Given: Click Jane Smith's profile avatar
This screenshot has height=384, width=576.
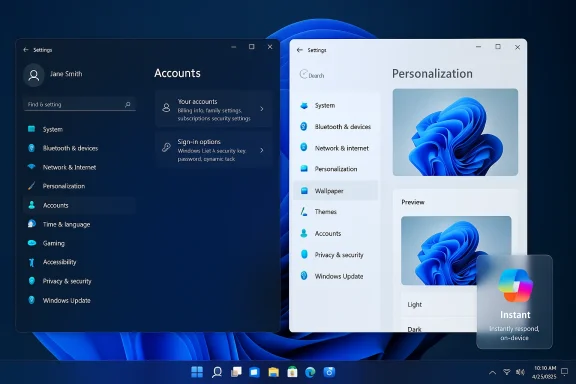Looking at the screenshot, I should point(34,75).
